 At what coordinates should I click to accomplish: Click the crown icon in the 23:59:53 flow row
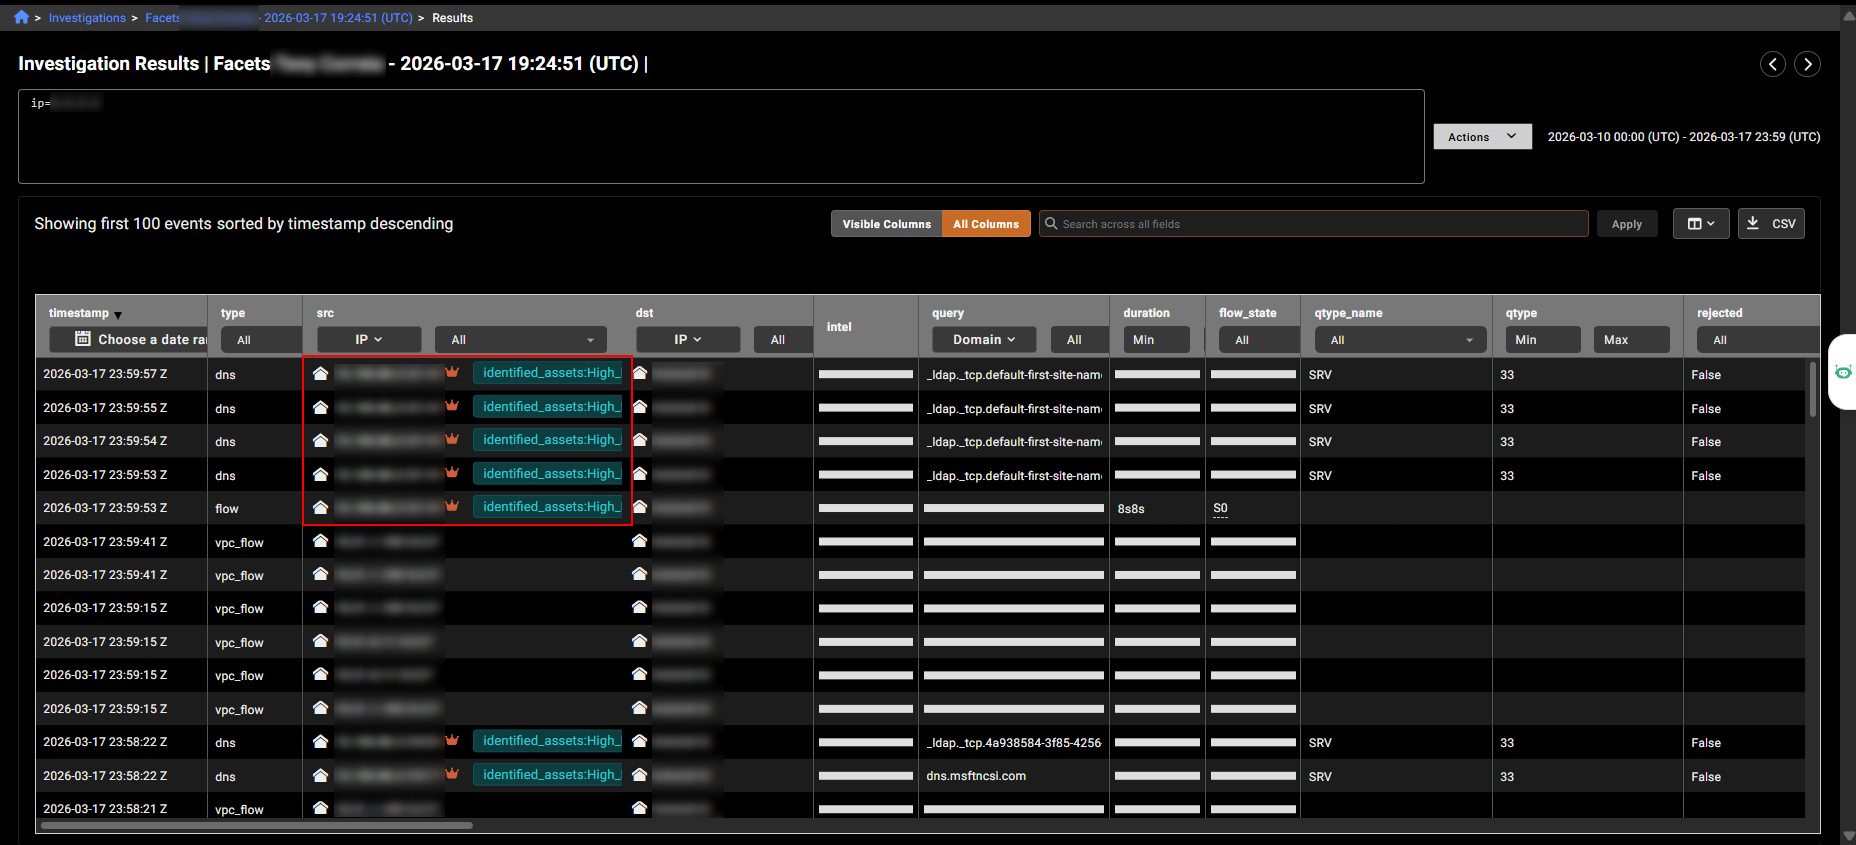coord(452,506)
